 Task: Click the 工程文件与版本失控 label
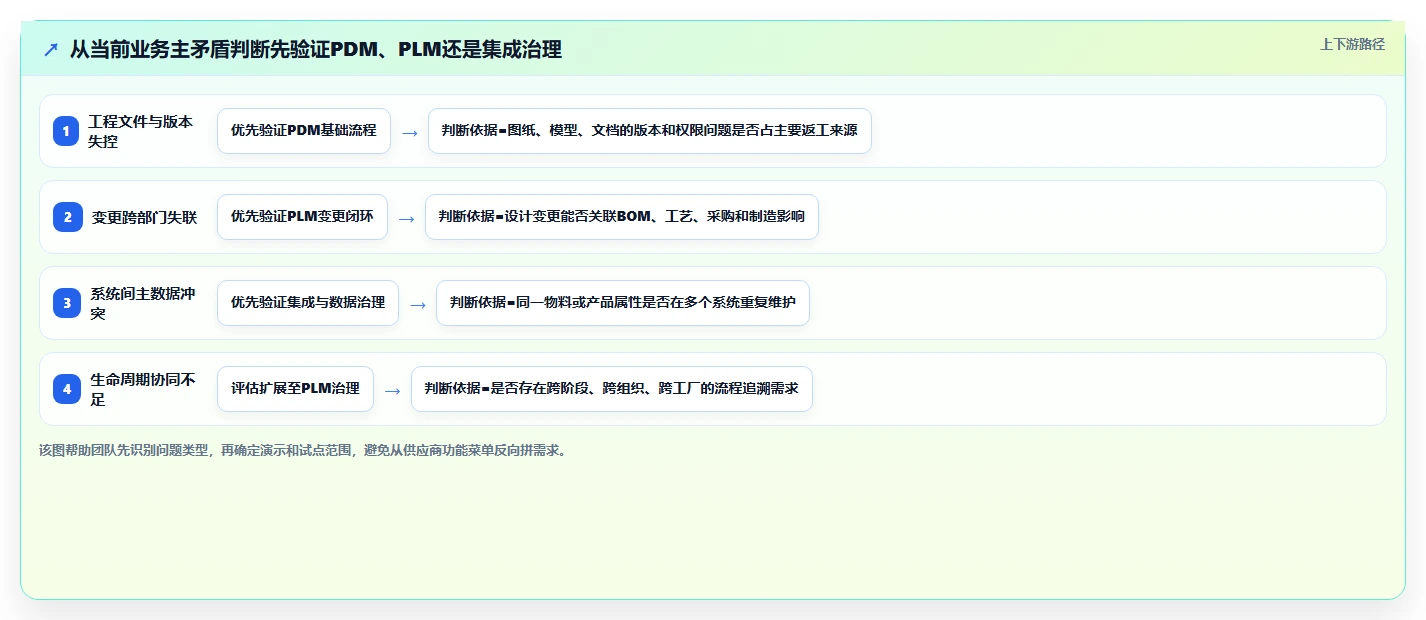coord(140,131)
